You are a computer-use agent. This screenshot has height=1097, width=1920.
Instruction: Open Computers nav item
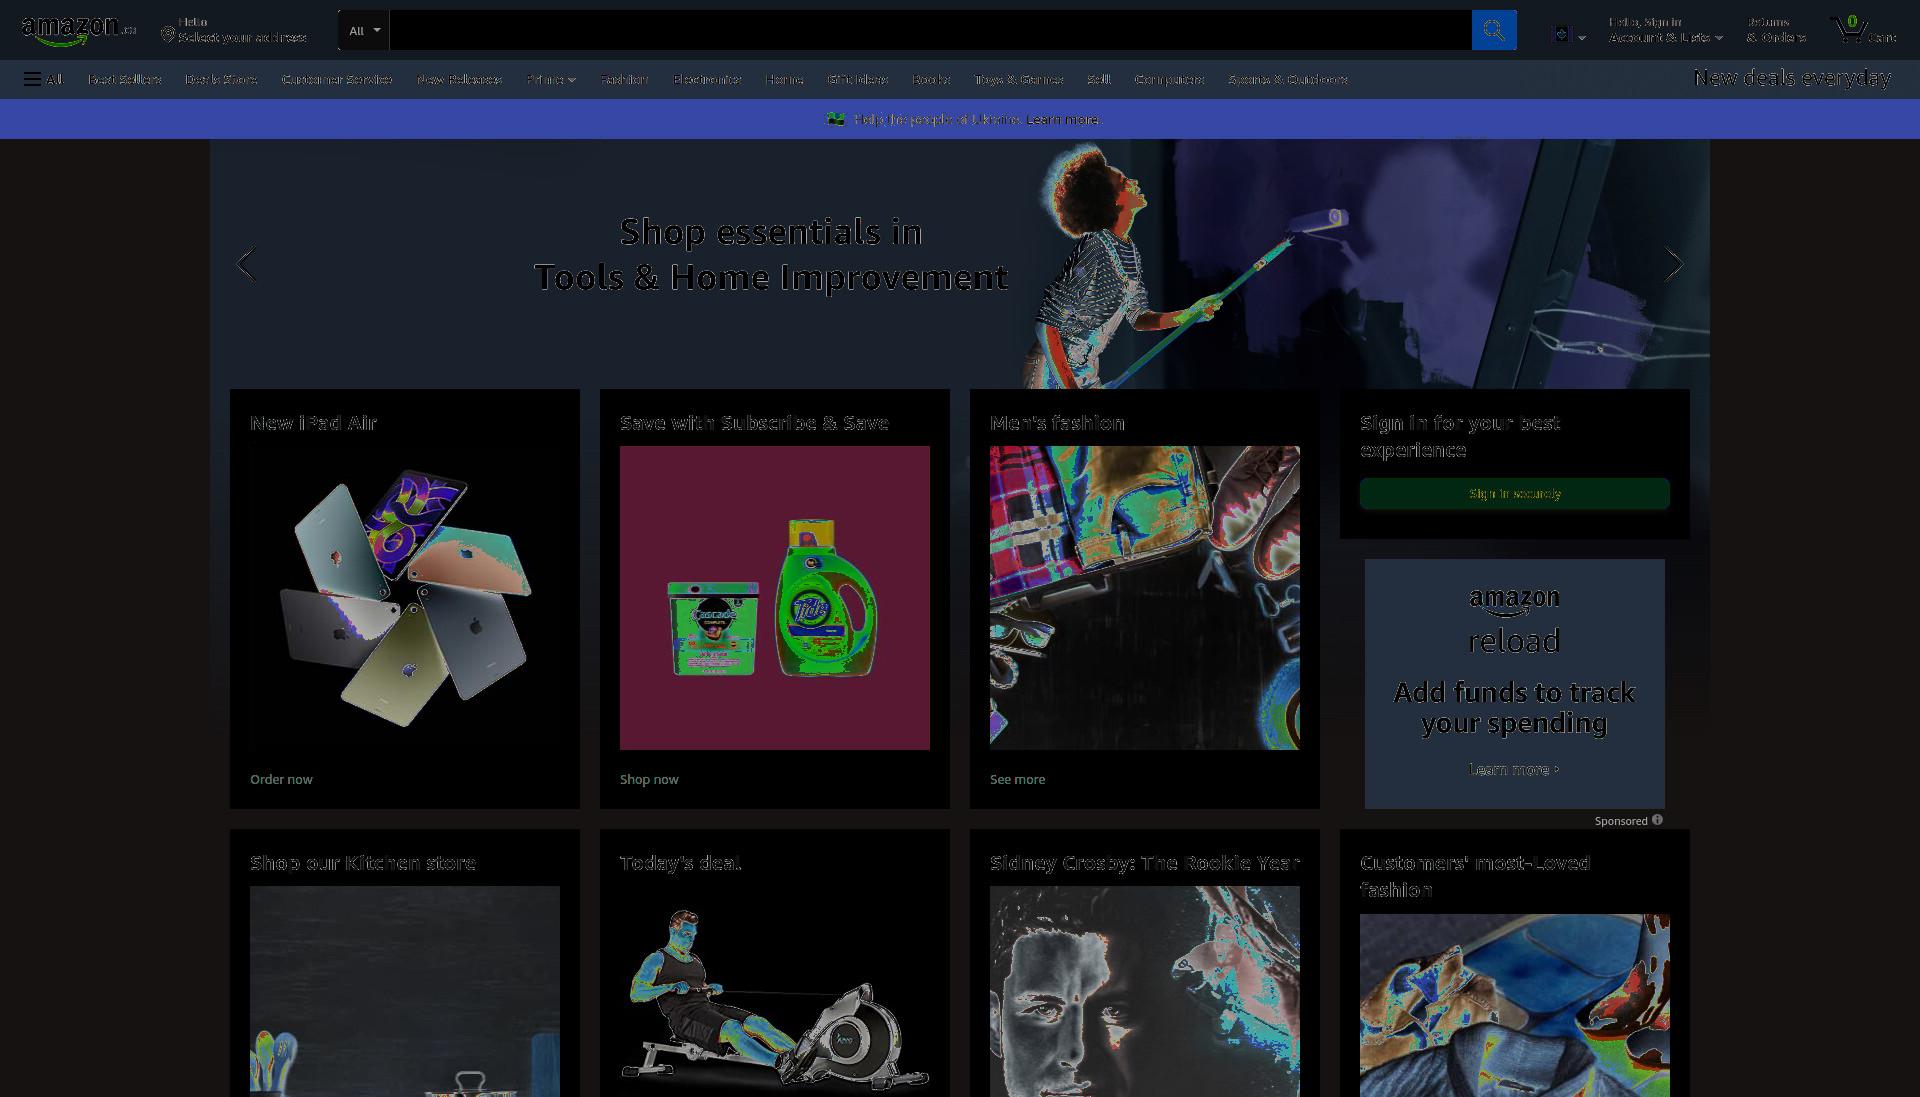pyautogui.click(x=1169, y=79)
